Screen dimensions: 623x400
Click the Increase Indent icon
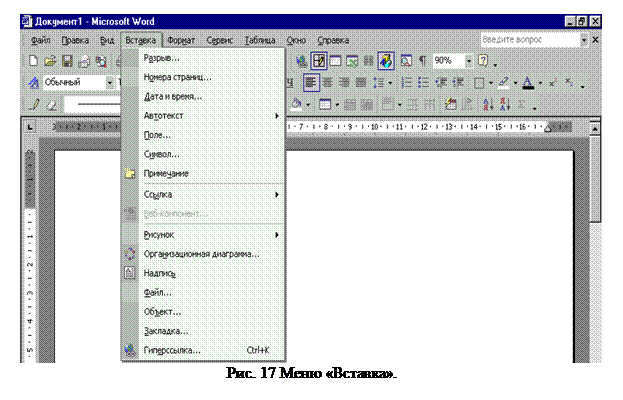pos(458,83)
